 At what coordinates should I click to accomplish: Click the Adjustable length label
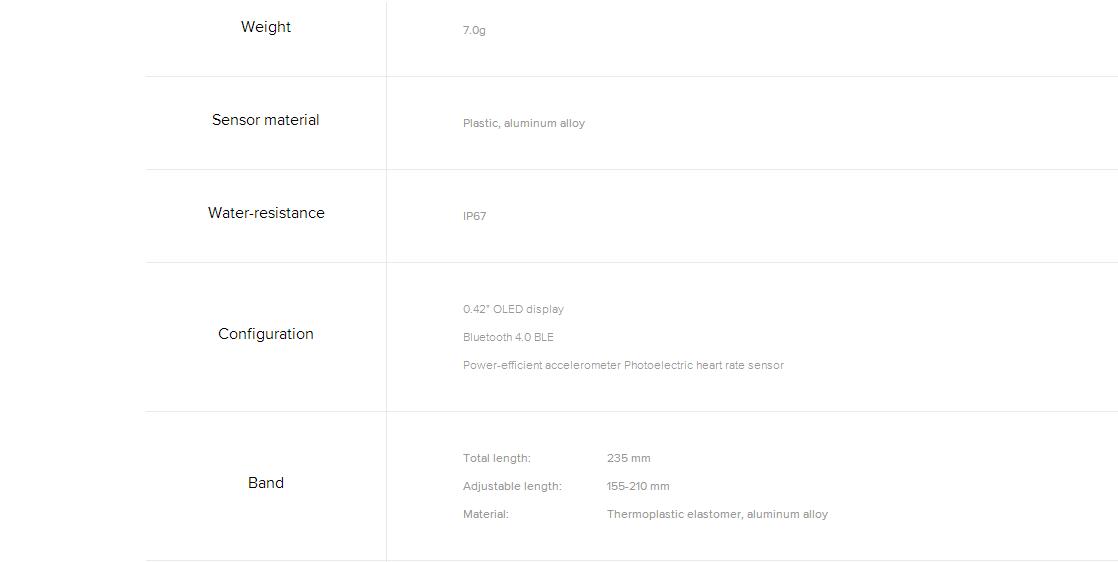(513, 486)
